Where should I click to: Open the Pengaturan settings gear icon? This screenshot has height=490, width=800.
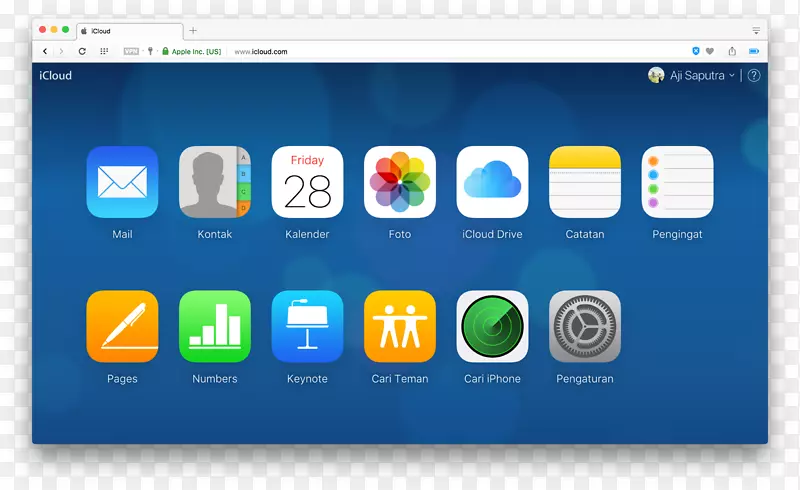[x=585, y=327]
